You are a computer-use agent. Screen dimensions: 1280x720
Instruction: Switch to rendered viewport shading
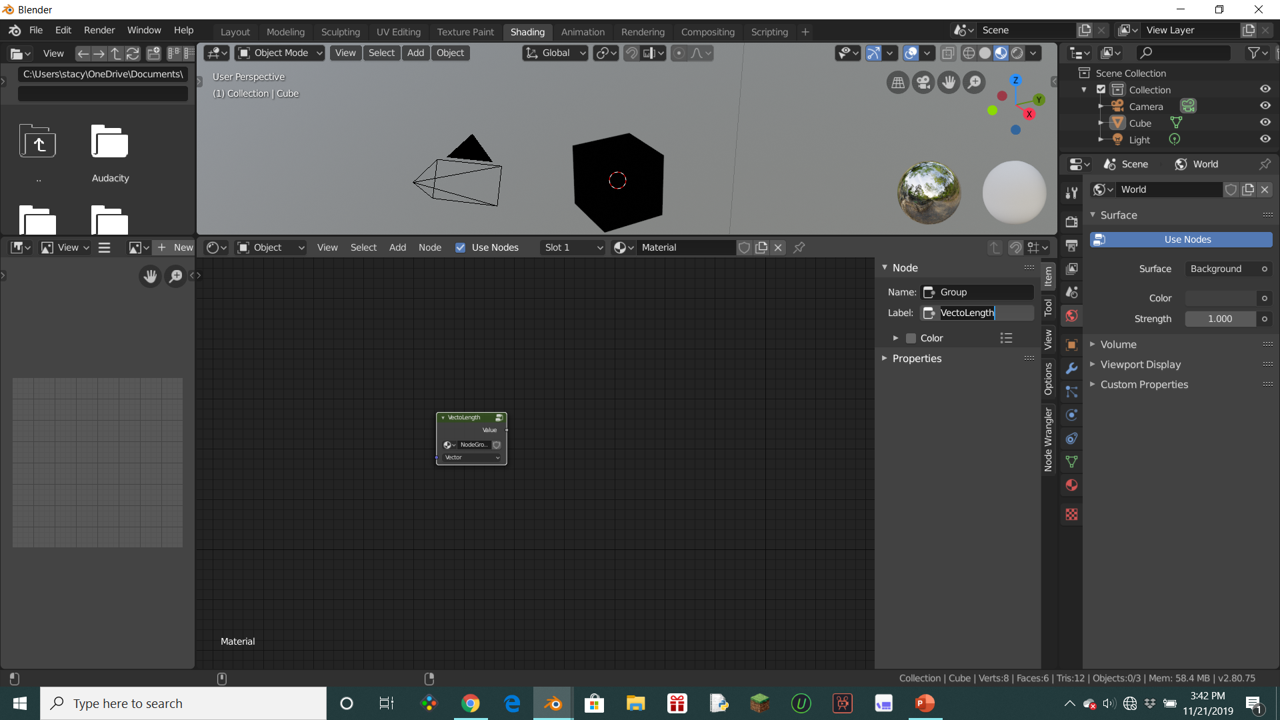click(1017, 53)
